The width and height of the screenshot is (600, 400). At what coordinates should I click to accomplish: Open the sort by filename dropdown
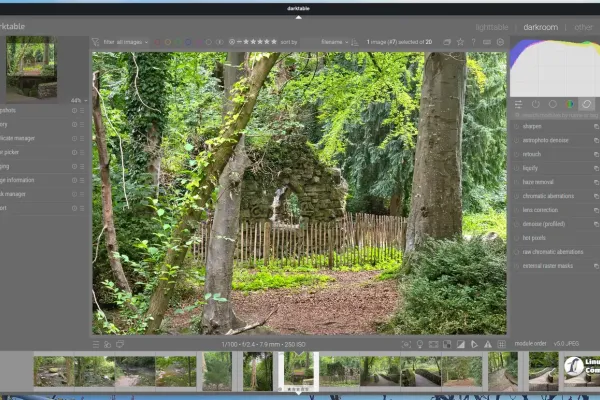coord(334,42)
